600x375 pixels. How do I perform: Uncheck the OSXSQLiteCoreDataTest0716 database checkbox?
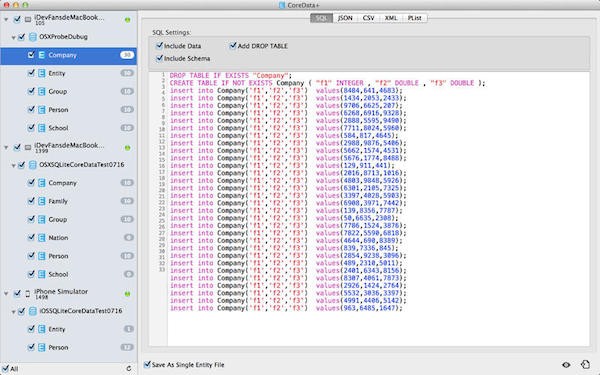click(21, 165)
